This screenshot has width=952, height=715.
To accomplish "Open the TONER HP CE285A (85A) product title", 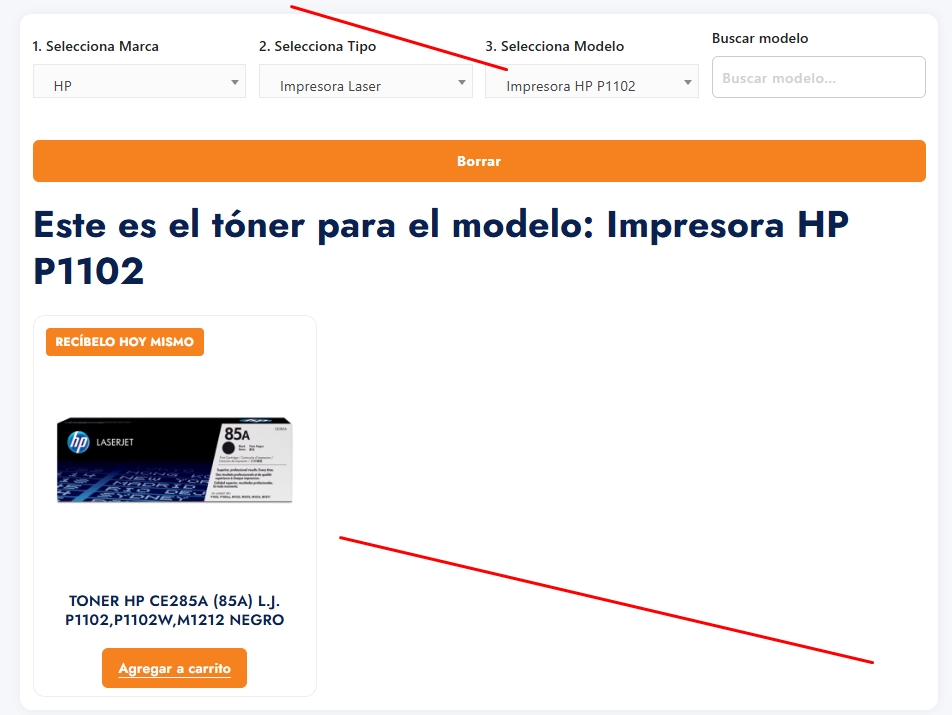I will click(x=175, y=610).
